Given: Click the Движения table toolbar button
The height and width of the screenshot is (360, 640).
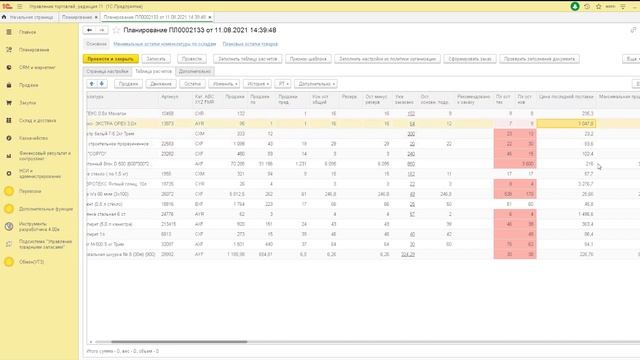Looking at the screenshot, I should (x=161, y=84).
